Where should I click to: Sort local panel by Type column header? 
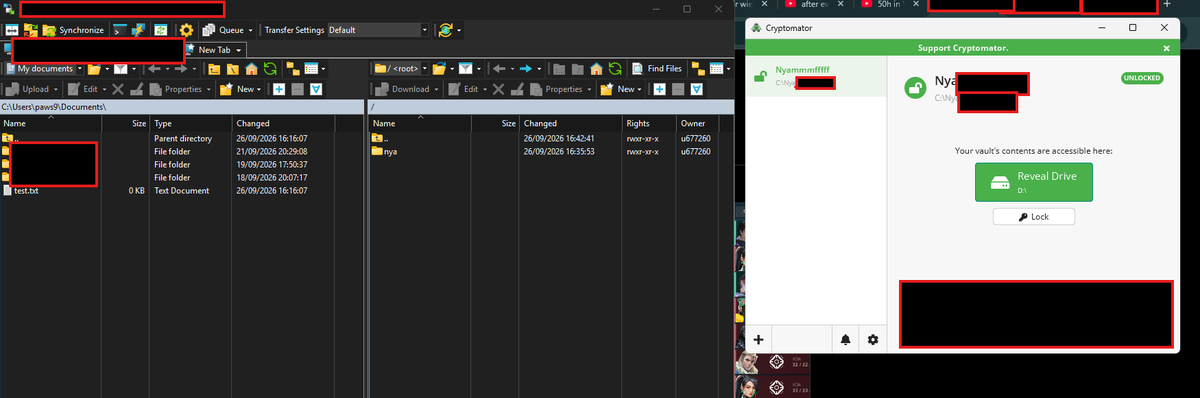(190, 123)
